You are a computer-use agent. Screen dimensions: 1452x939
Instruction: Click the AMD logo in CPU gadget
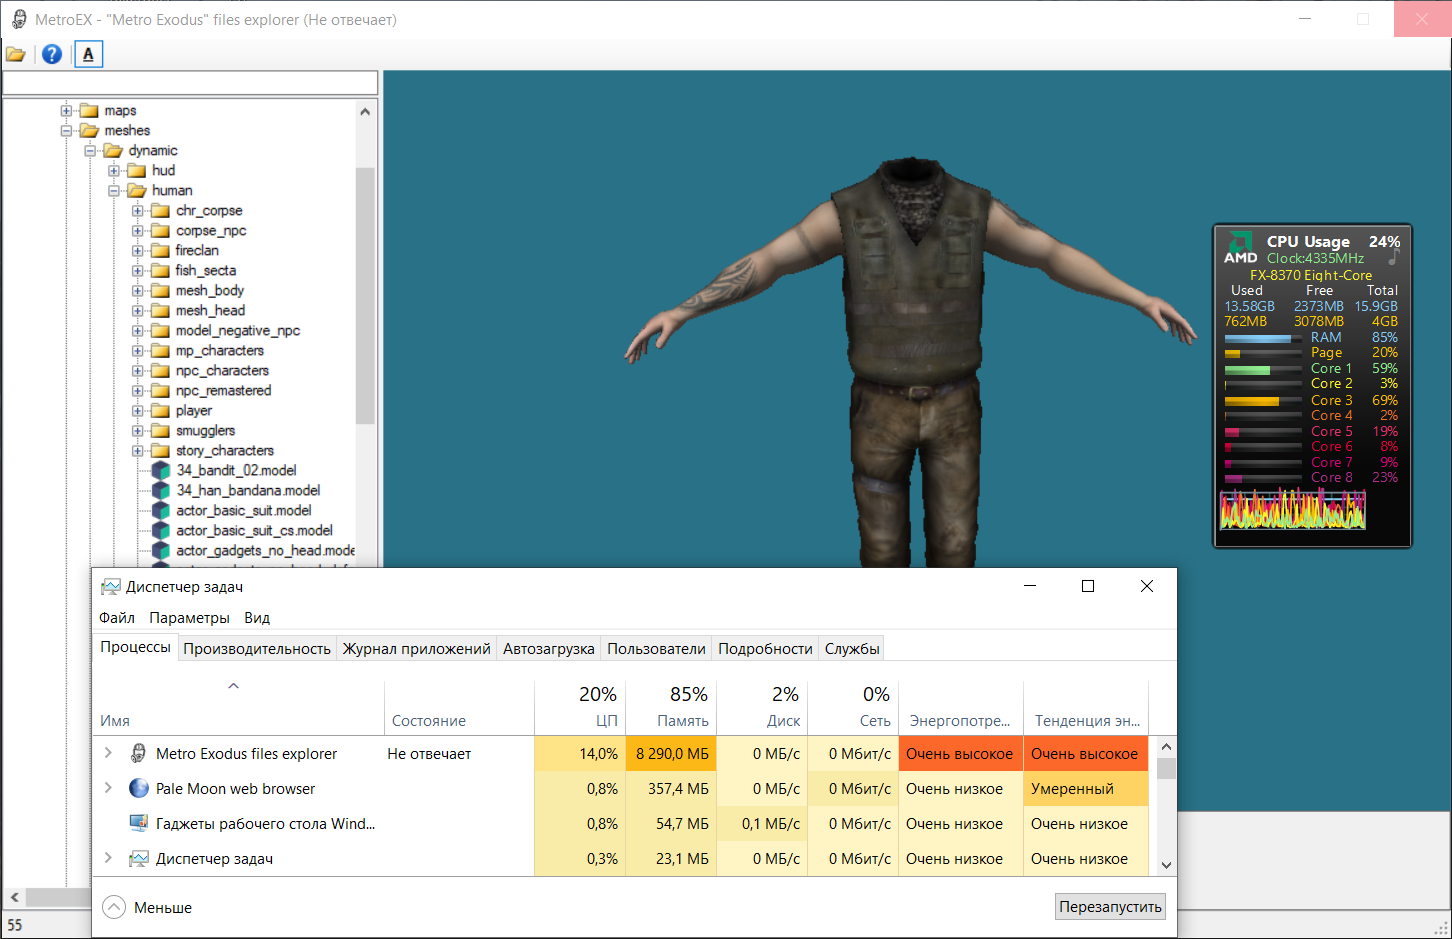tap(1240, 248)
